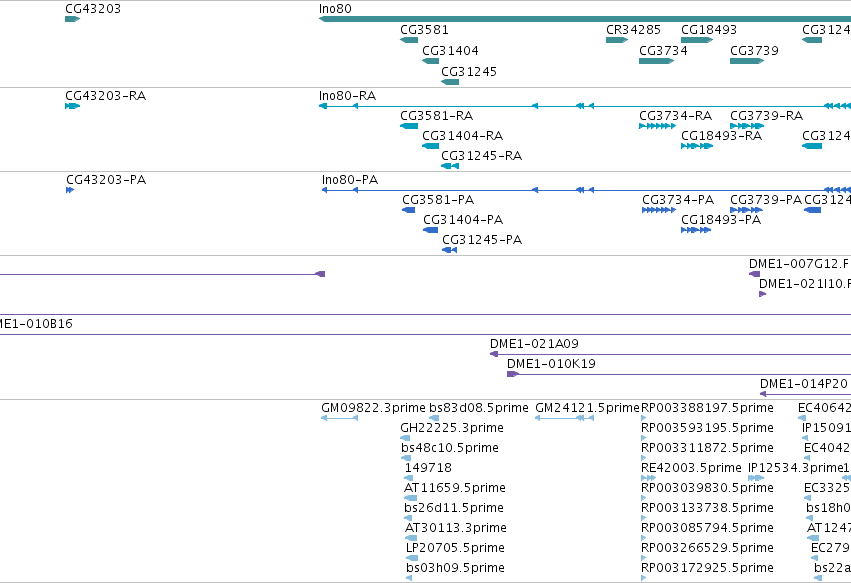Select the RP003266529.5prime EST label
The width and height of the screenshot is (851, 583).
point(708,548)
